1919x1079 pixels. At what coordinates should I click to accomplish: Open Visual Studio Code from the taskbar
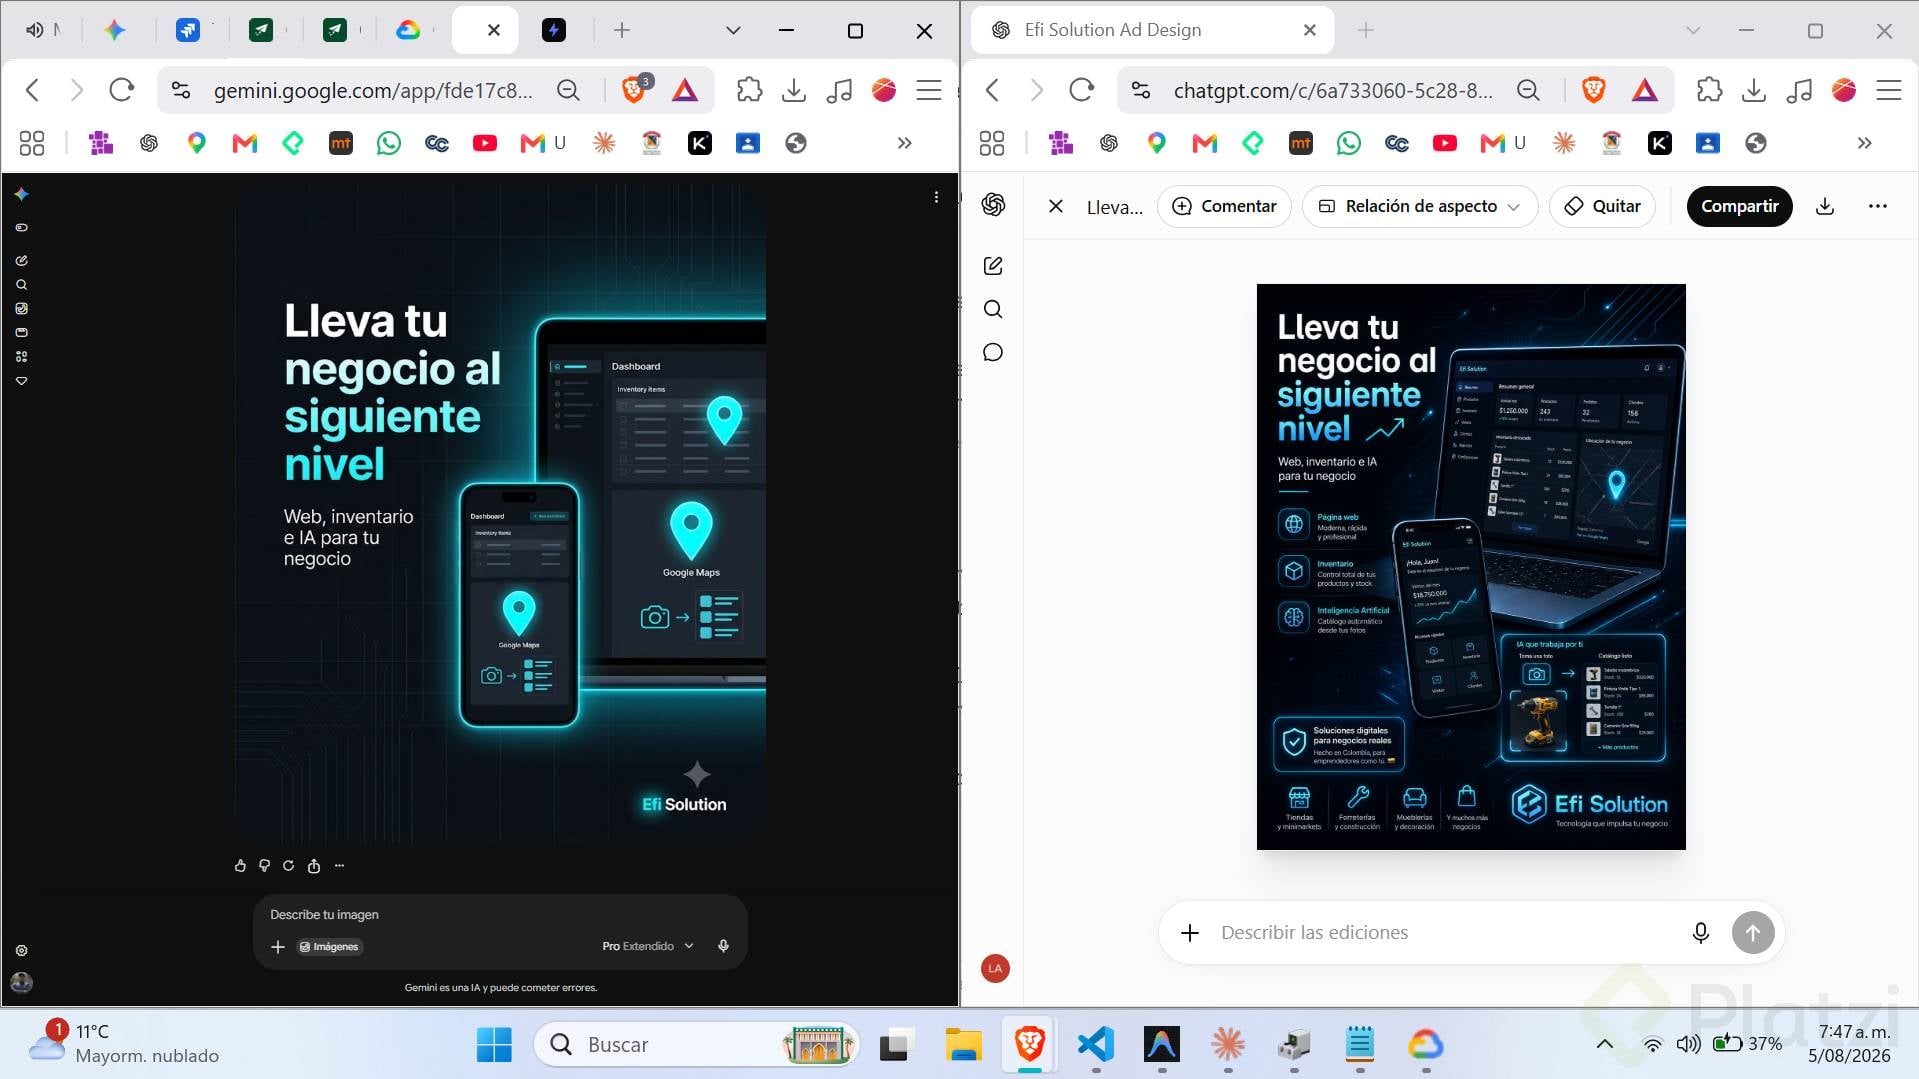pos(1096,1045)
